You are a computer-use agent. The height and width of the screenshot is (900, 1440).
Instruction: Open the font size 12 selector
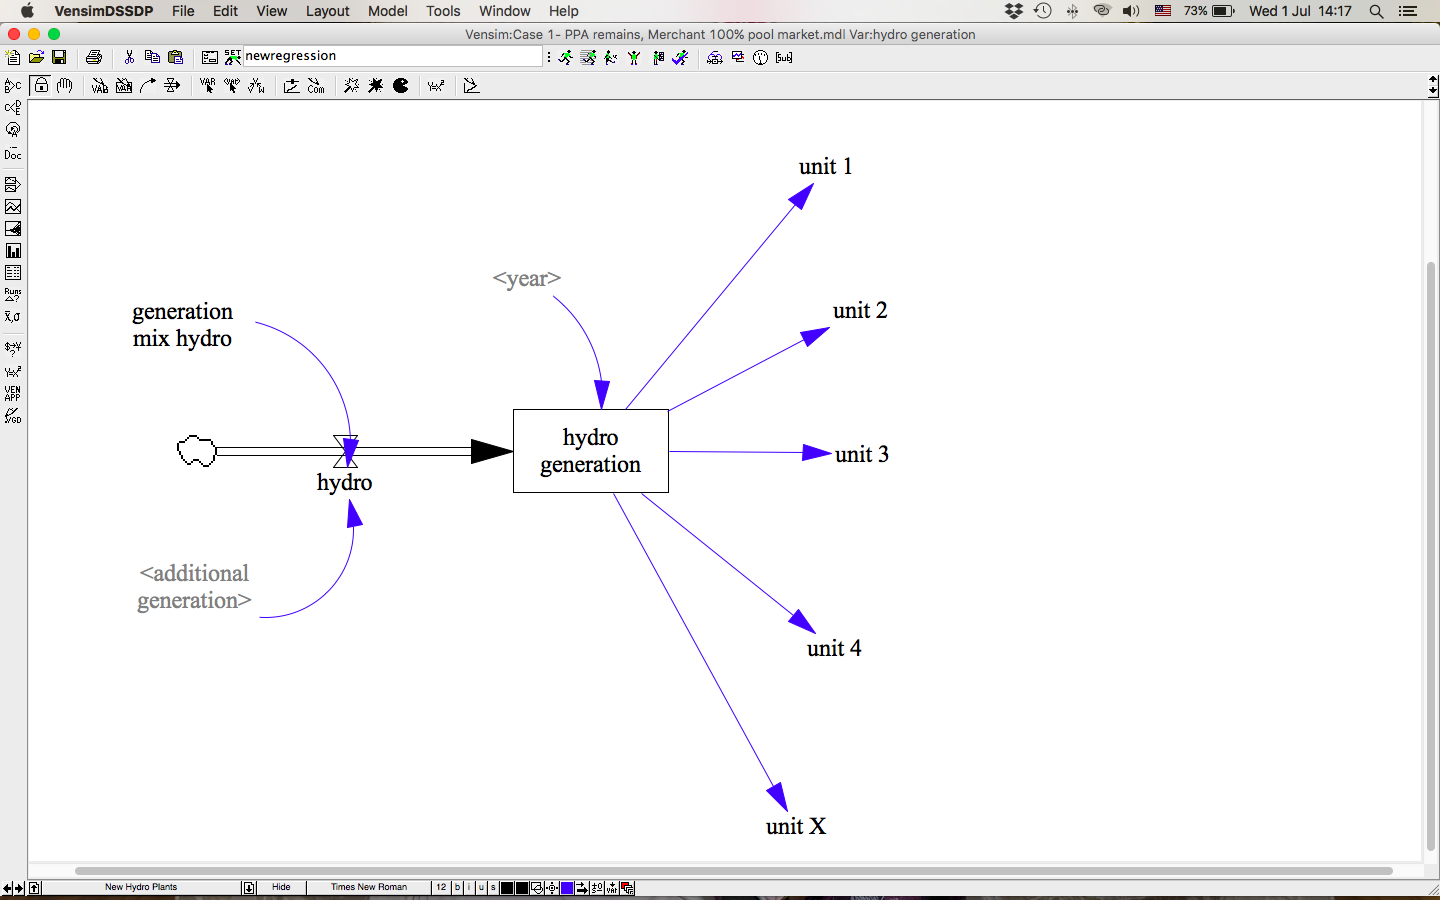point(441,887)
